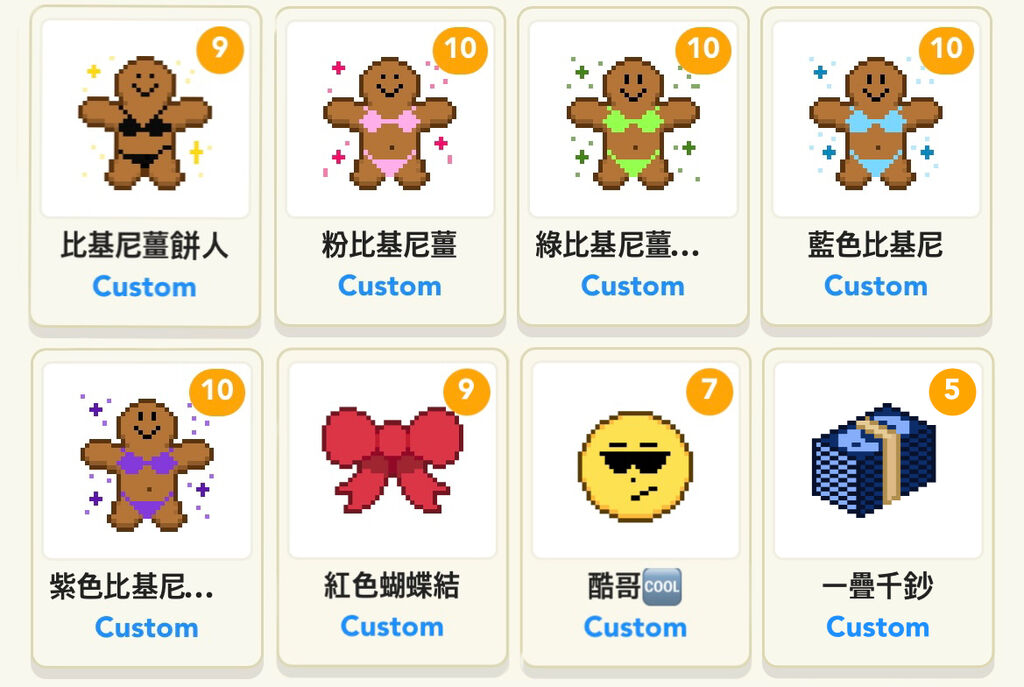Viewport: 1024px width, 687px height.
Task: Click the 綠比基尼薑... title text
Action: 617,246
